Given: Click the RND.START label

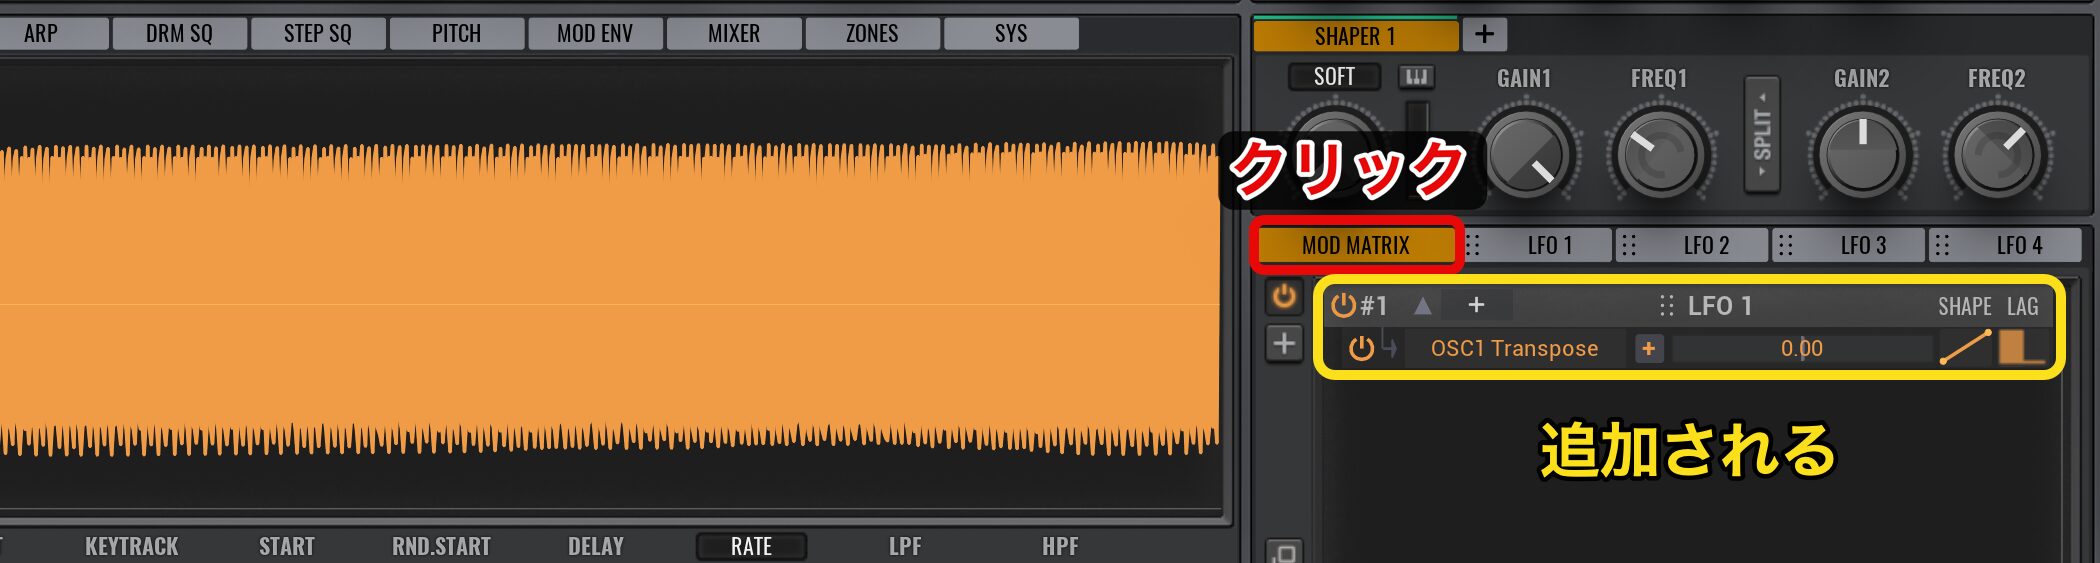Looking at the screenshot, I should tap(441, 546).
